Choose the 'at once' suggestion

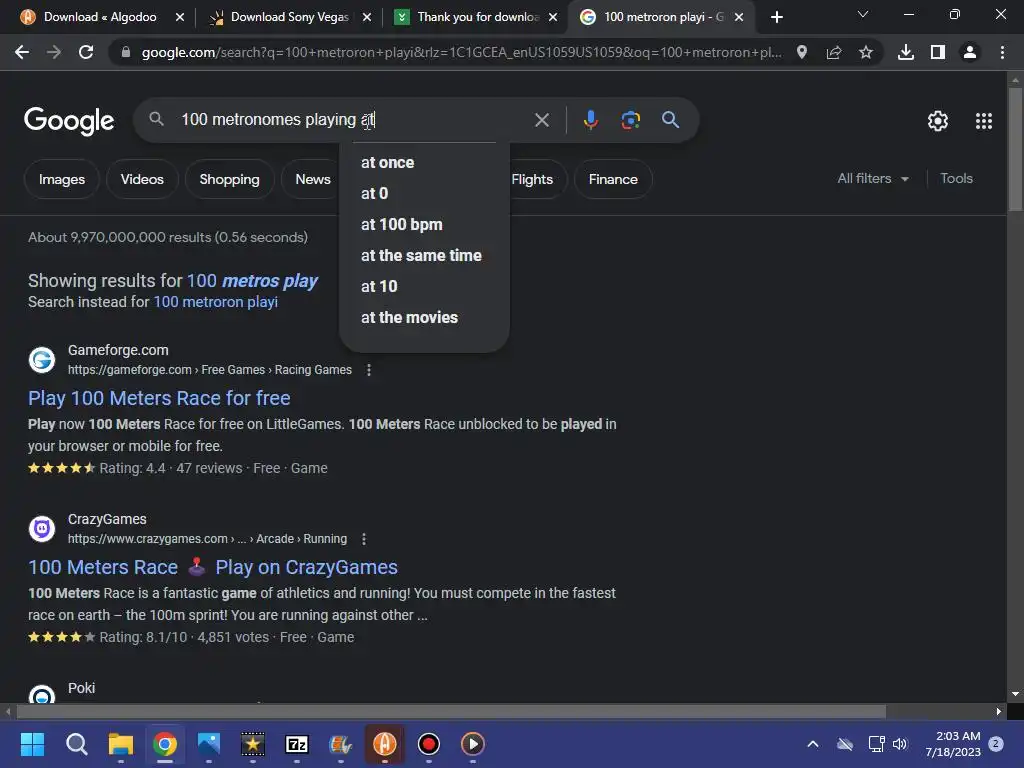point(424,163)
